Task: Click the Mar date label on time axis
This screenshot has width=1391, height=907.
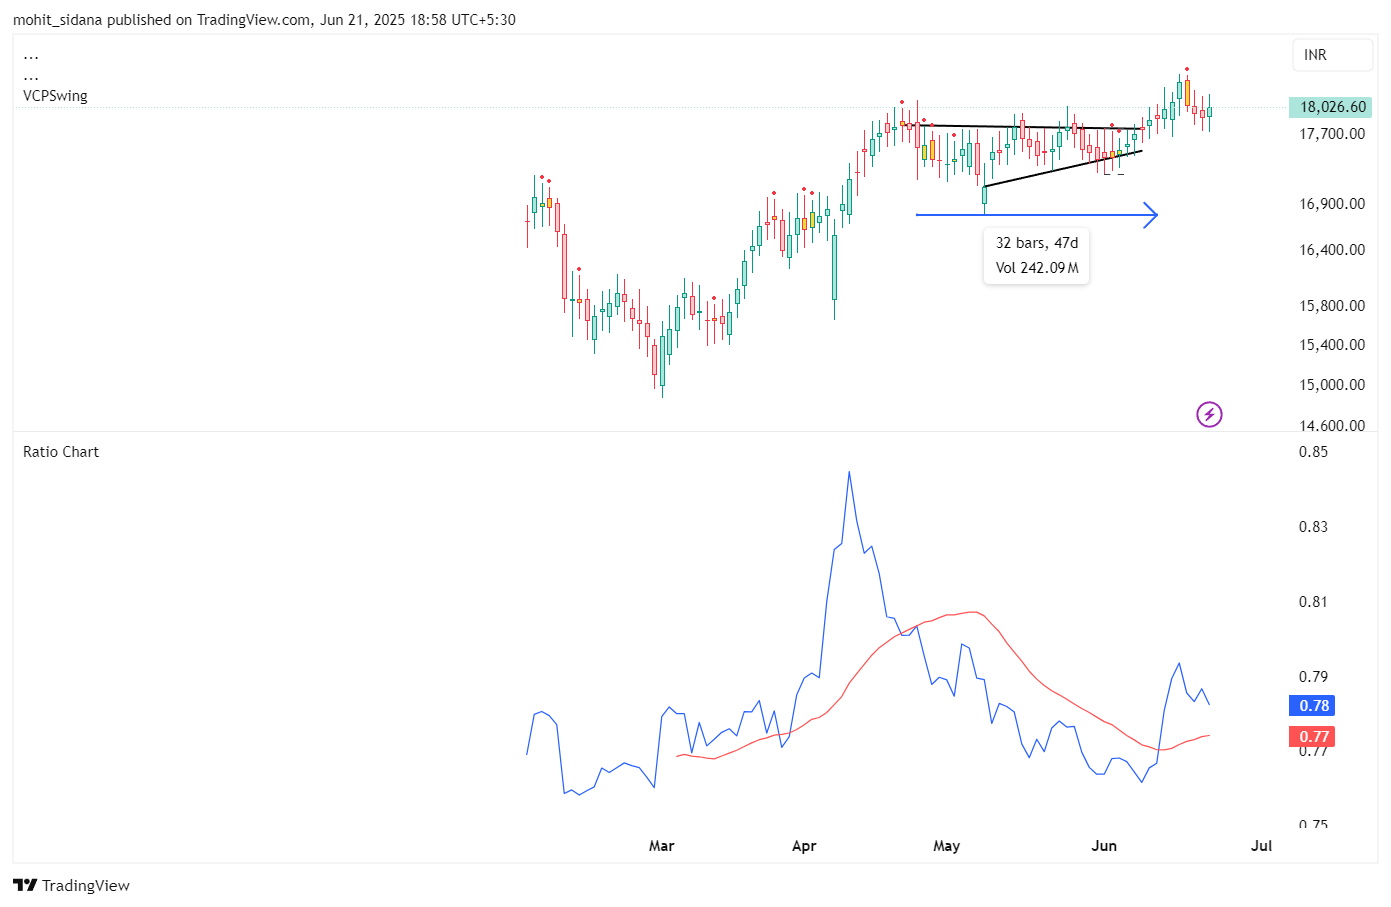Action: 661,846
